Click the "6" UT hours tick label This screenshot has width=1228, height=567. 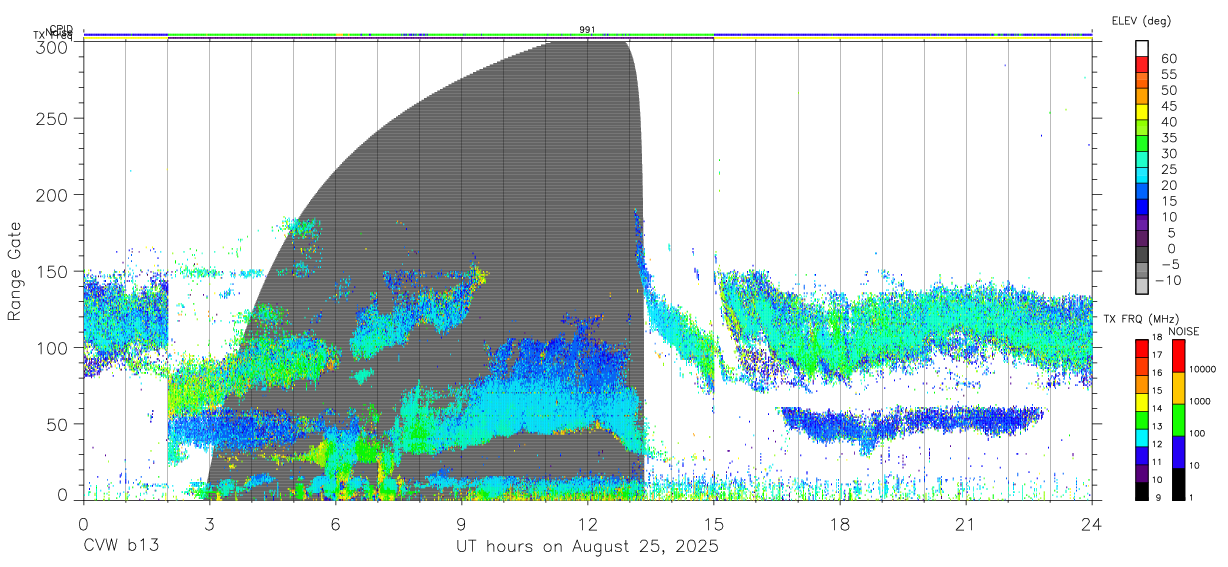pos(335,524)
